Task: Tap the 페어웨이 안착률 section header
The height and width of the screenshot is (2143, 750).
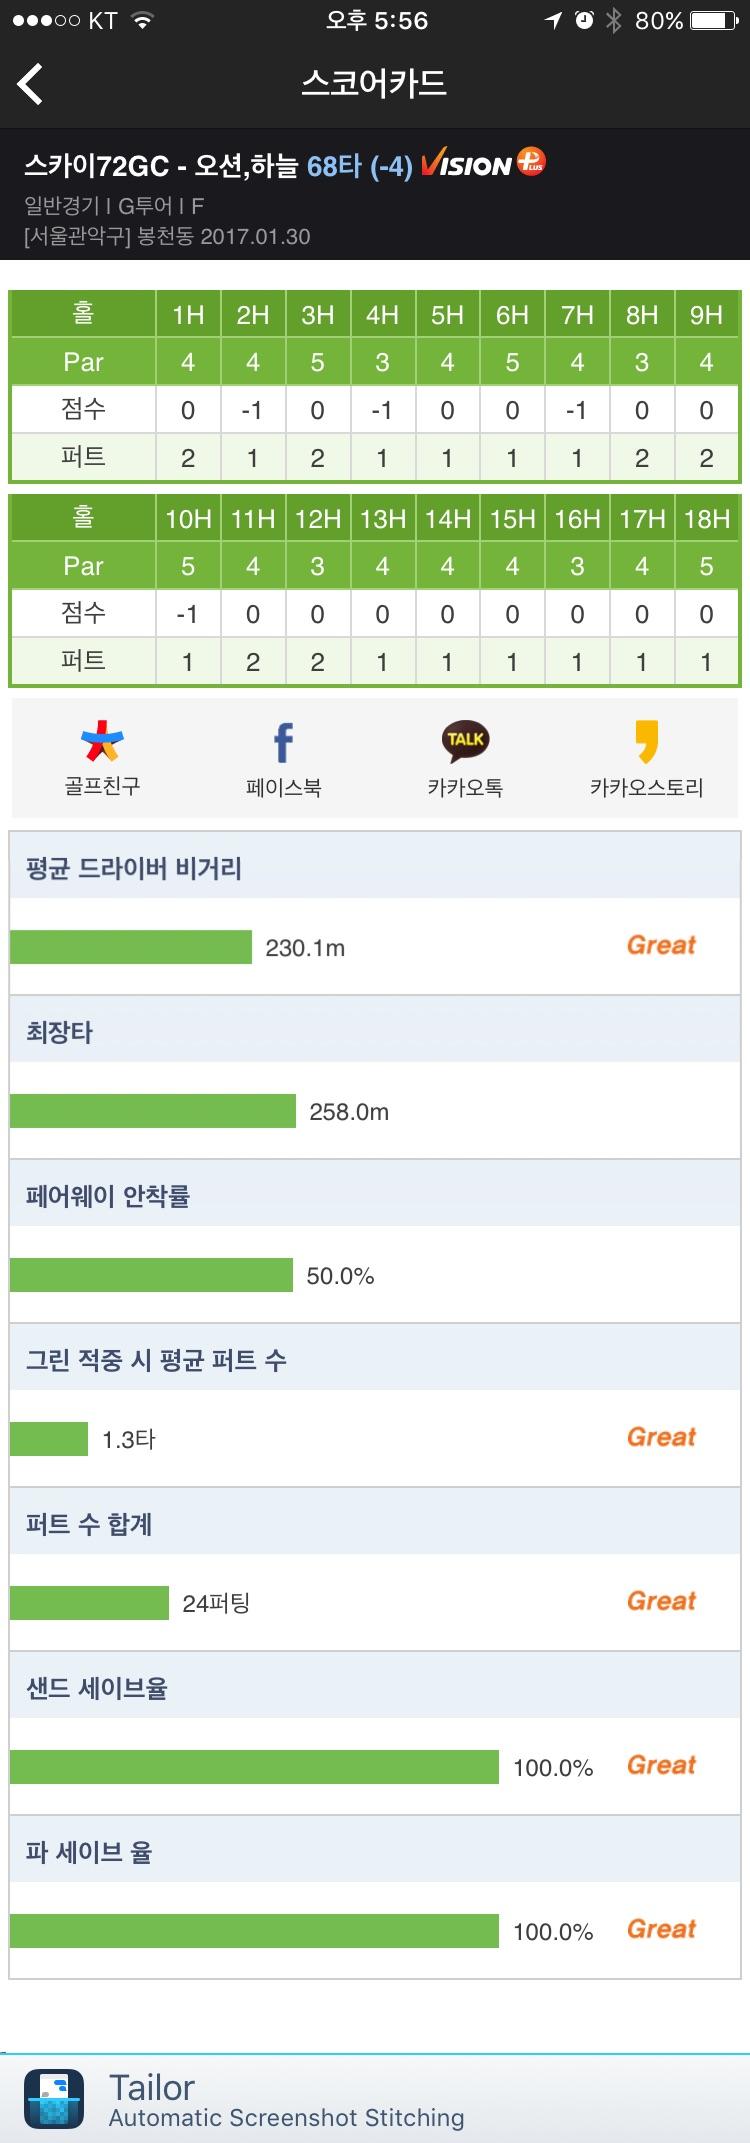Action: (108, 1196)
